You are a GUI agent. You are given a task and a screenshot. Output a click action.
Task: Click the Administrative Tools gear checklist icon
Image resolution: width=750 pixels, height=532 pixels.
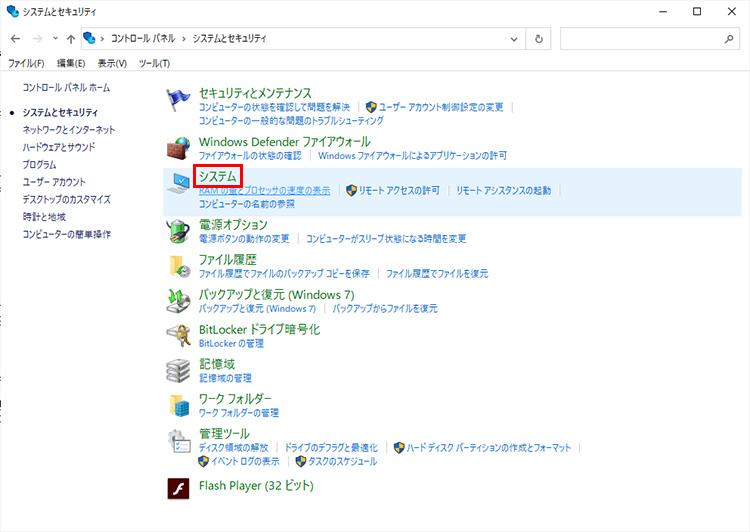tap(179, 441)
